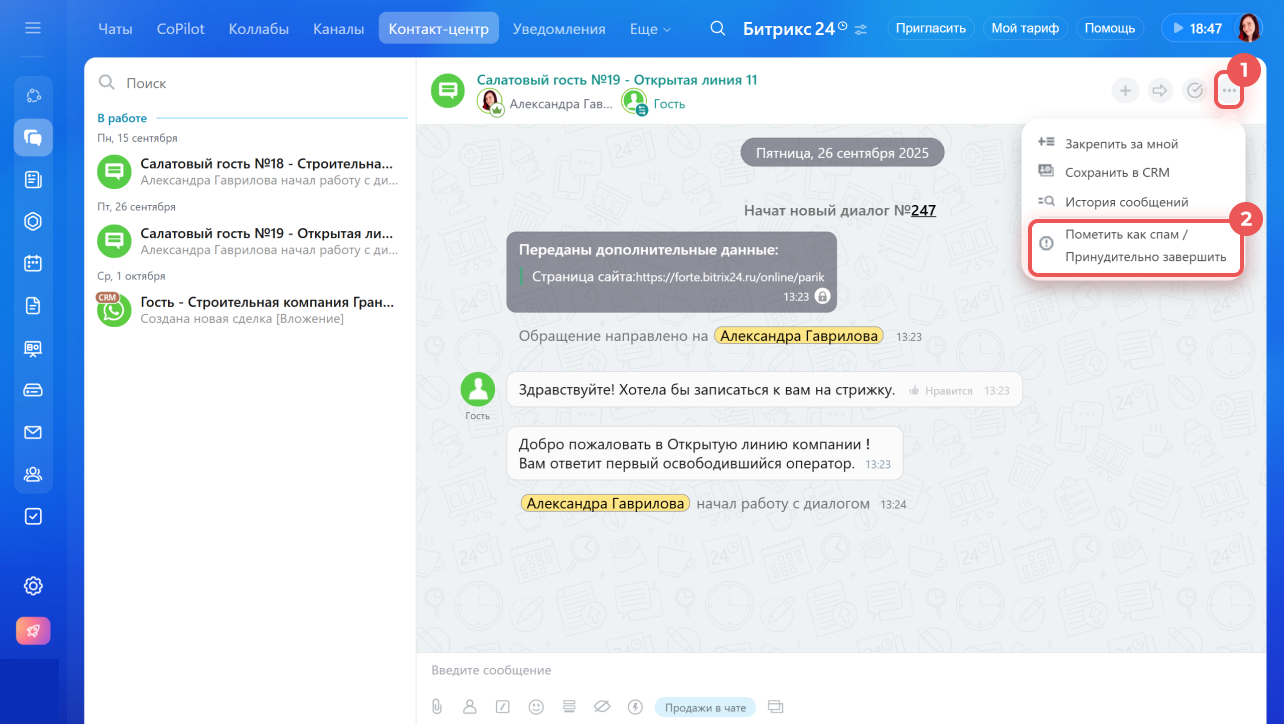
Task: Finish dialog using the checkmark icon
Action: [1194, 91]
